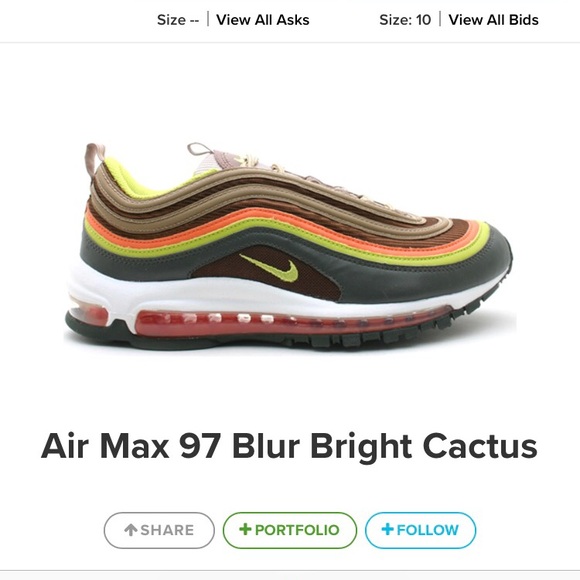Screen dimensions: 580x580
Task: Click the green plus icon beside Portfolio
Action: pos(245,529)
